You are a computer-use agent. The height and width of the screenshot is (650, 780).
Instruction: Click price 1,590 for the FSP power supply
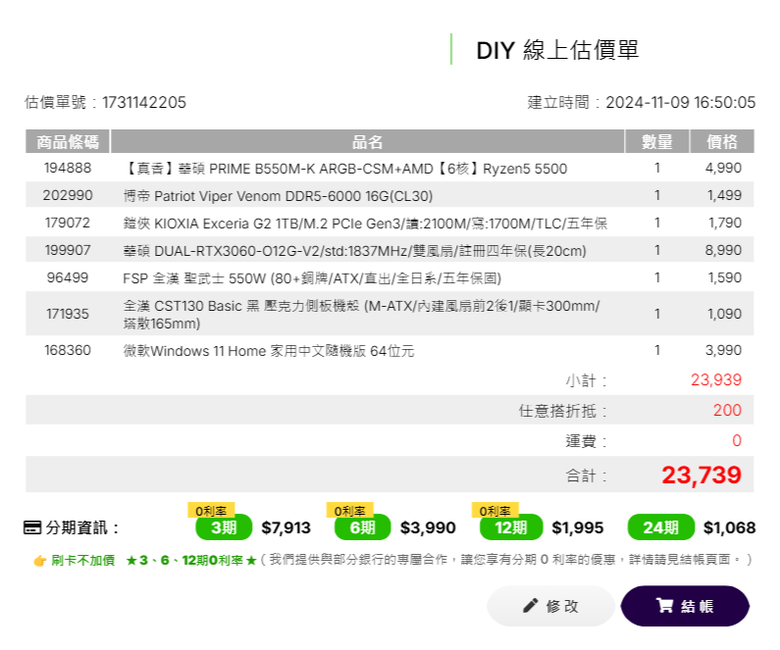click(725, 278)
